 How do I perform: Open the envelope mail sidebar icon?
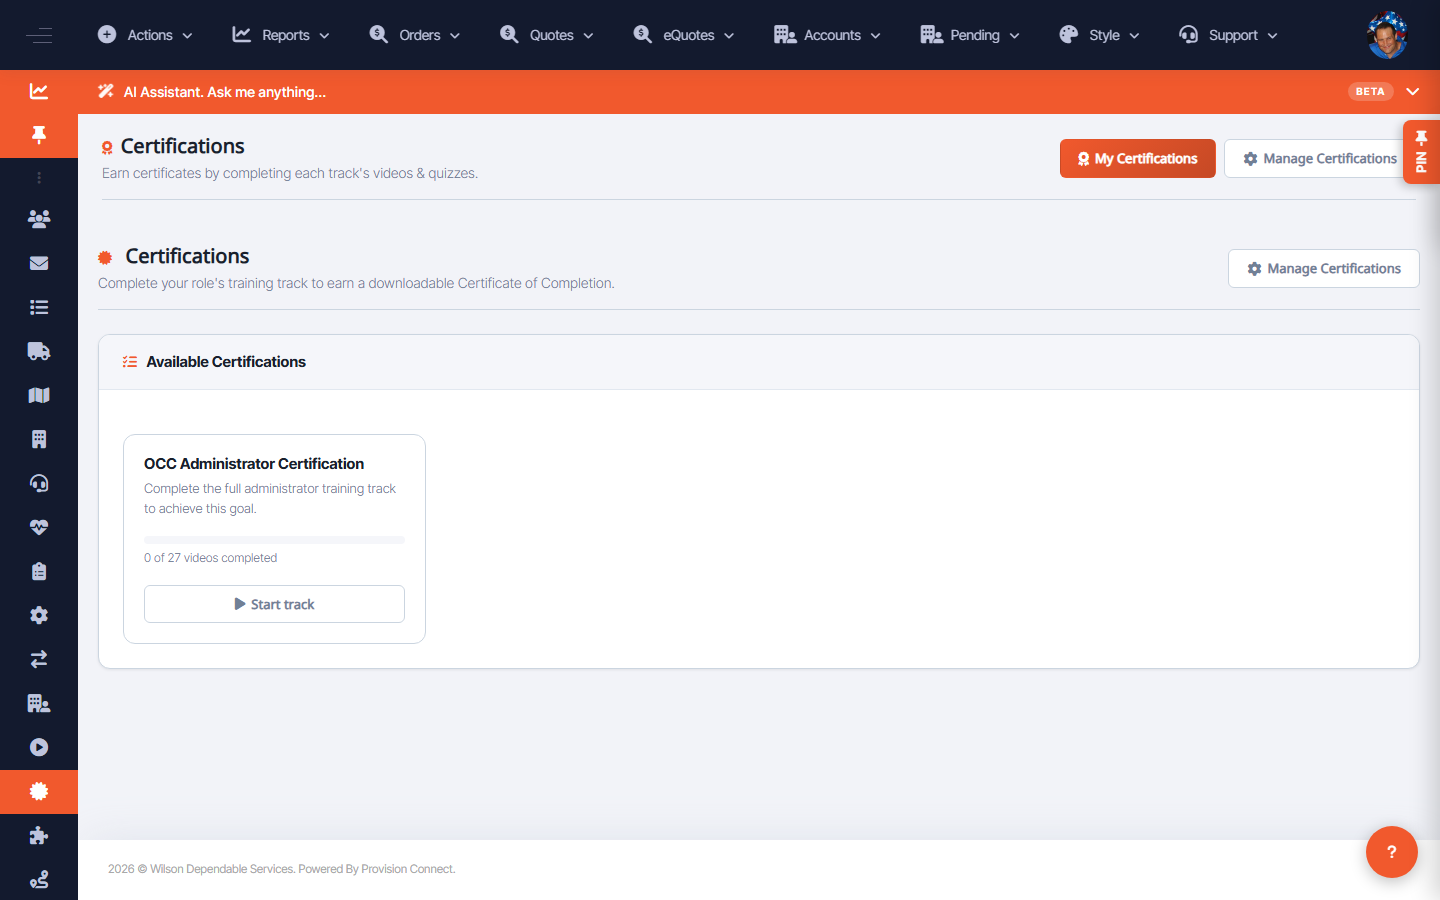(x=39, y=263)
